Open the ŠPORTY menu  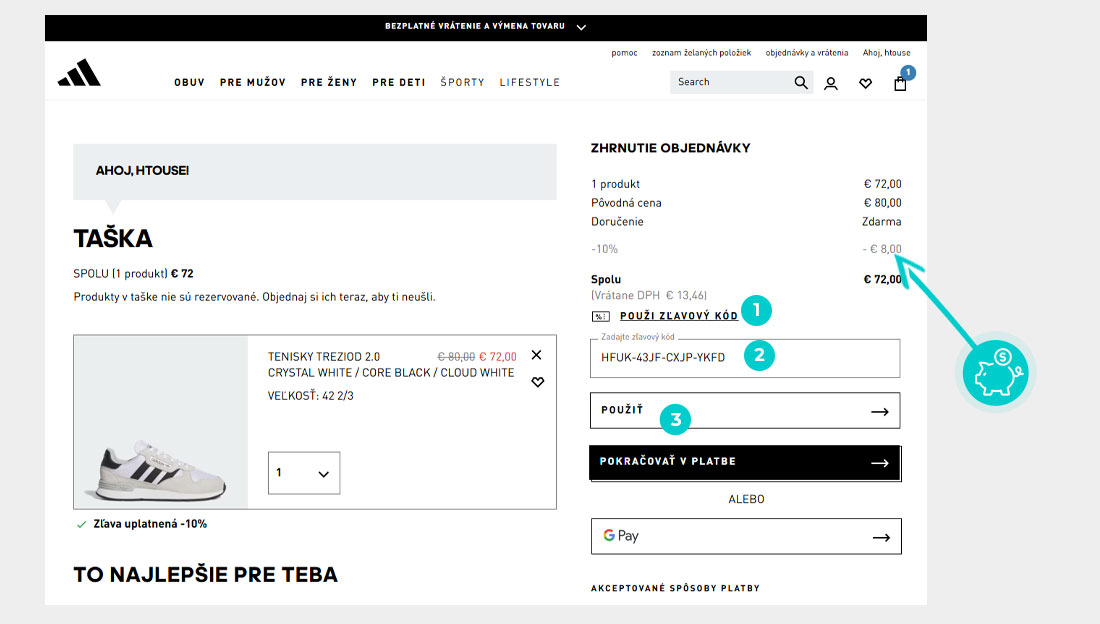(x=462, y=82)
